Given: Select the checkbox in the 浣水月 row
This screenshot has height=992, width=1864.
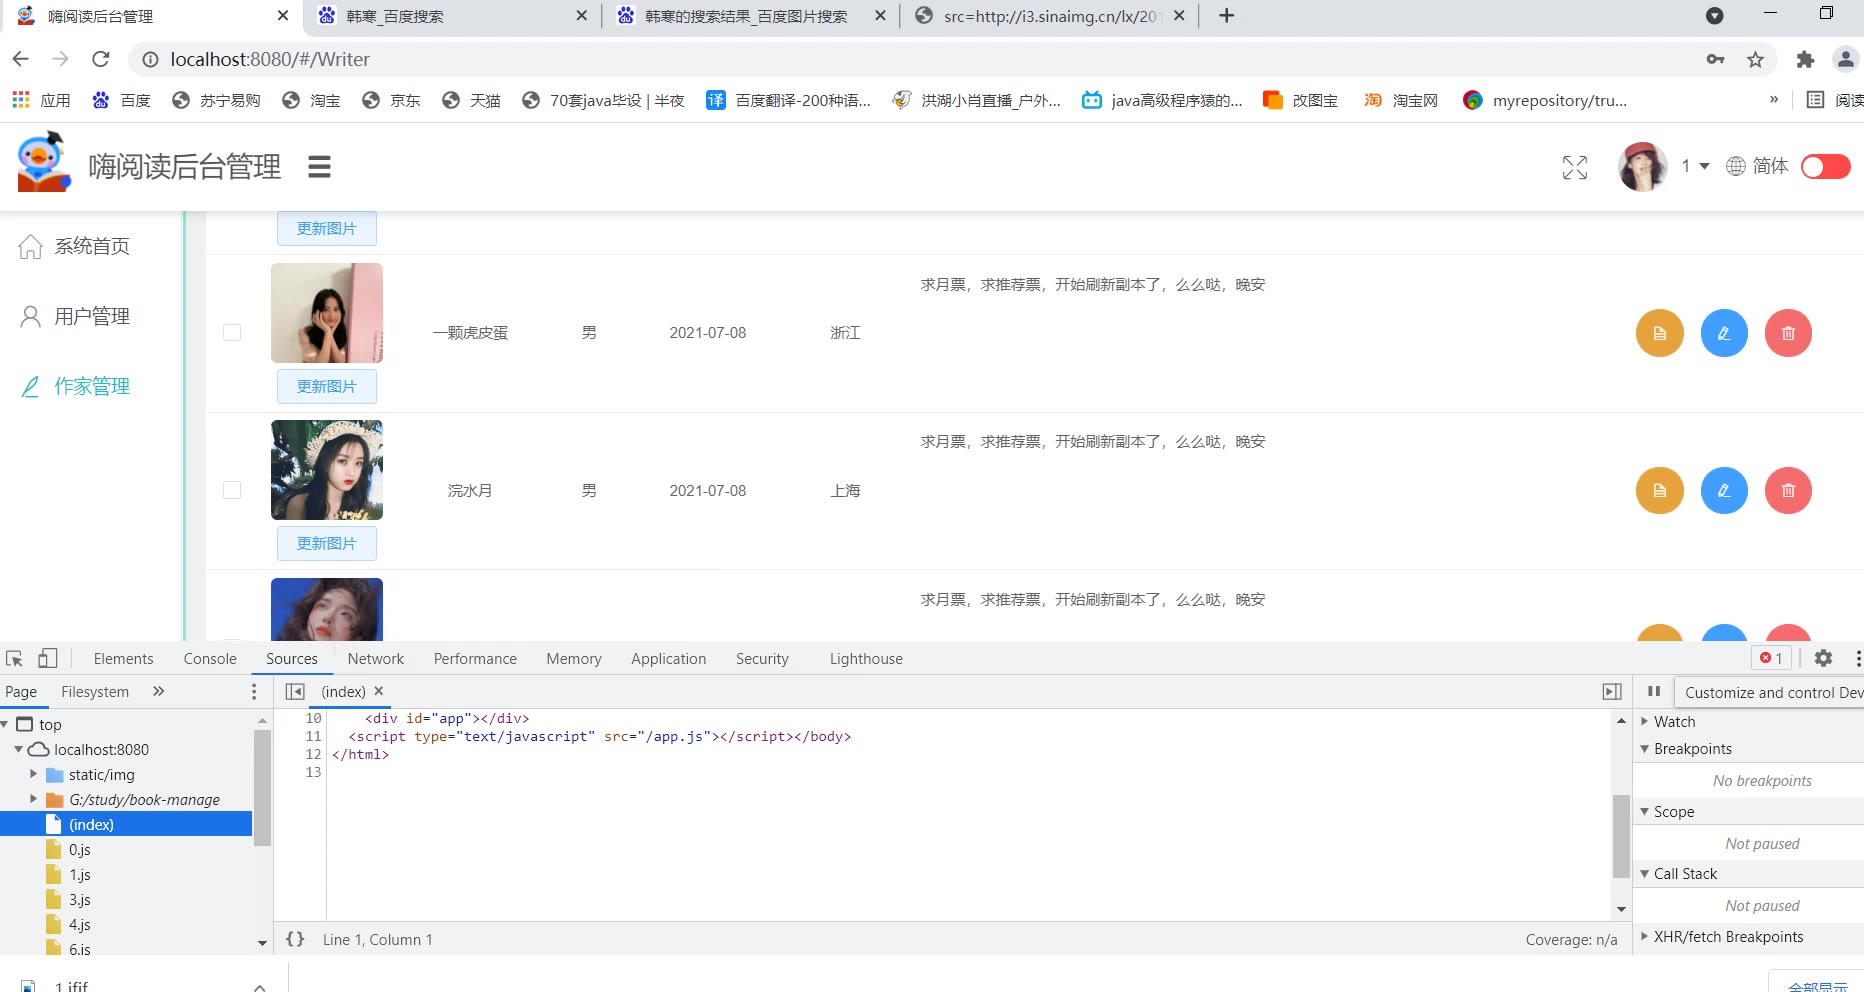Looking at the screenshot, I should [x=232, y=490].
